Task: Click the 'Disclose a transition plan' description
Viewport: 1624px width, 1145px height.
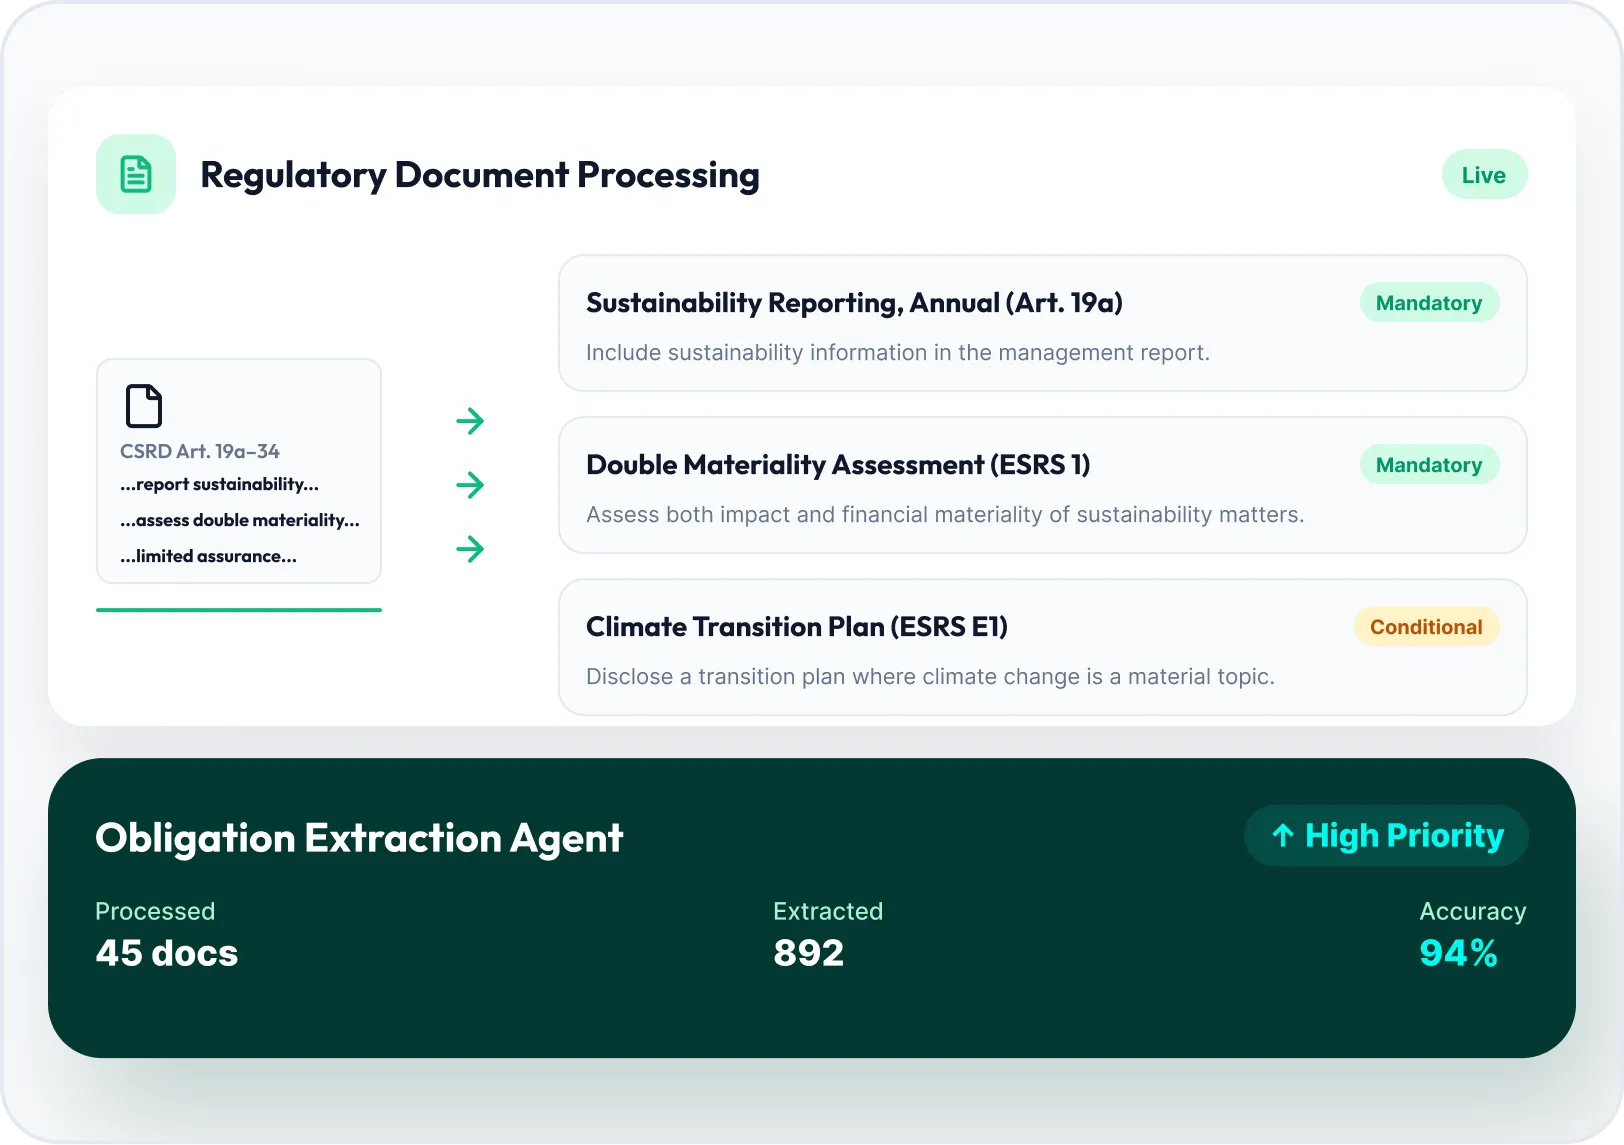Action: click(x=930, y=677)
